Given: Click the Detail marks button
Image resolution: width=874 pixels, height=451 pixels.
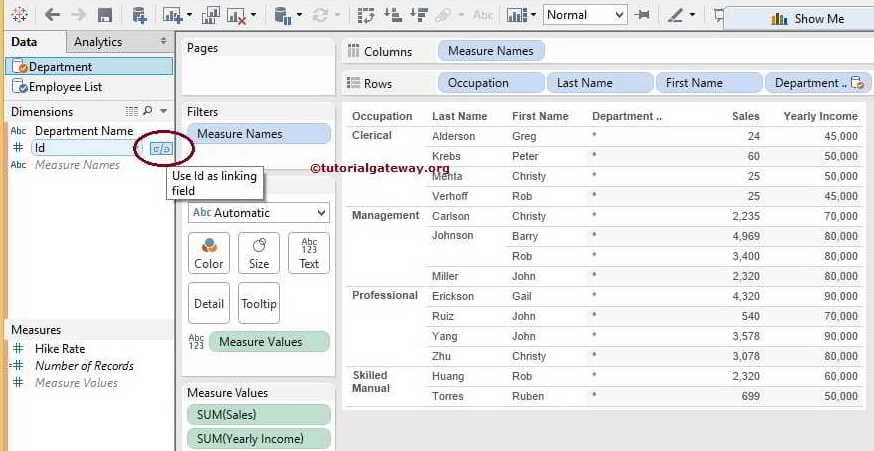Looking at the screenshot, I should coord(209,303).
